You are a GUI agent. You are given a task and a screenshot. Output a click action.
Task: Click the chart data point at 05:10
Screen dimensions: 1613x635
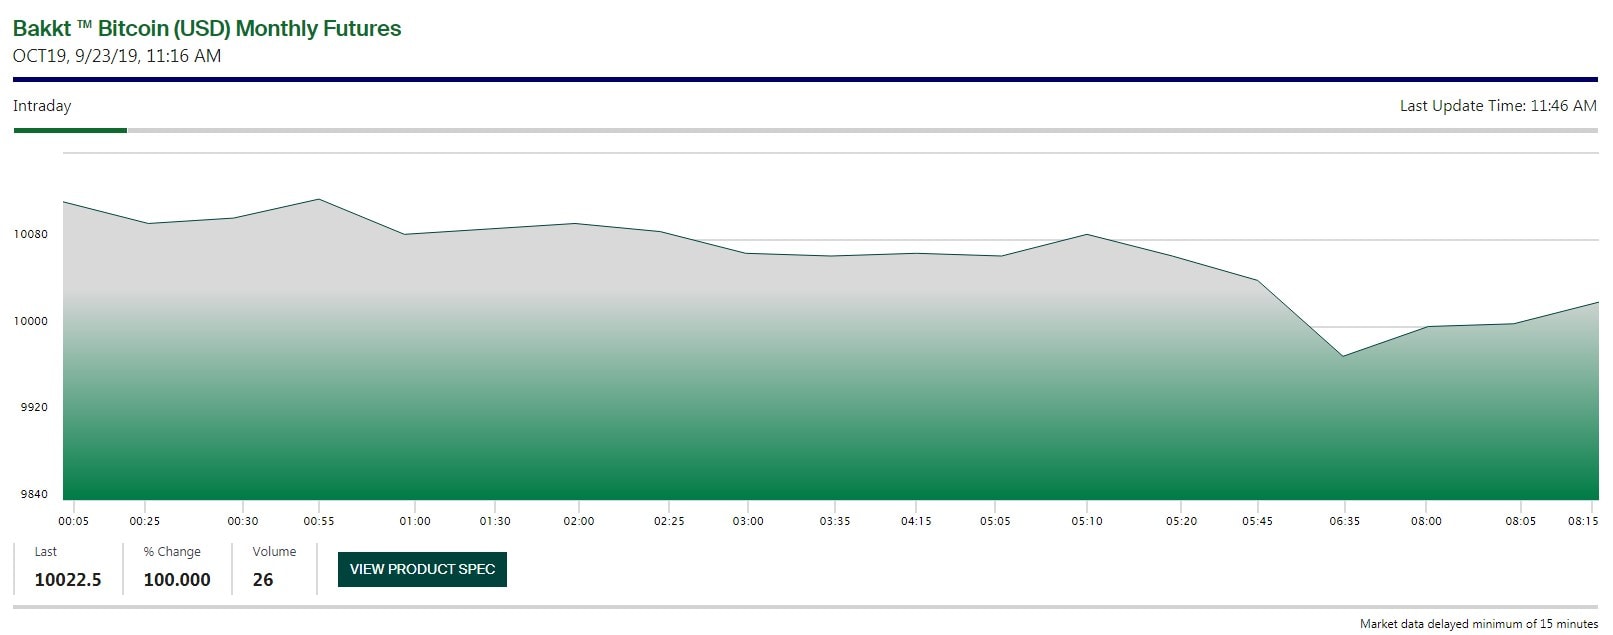(x=1087, y=234)
